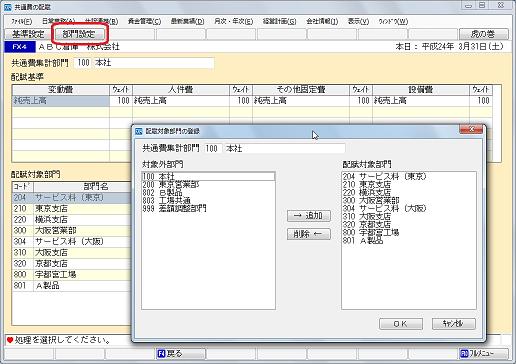Click the 部門名 column header
The height and width of the screenshot is (364, 516).
click(x=82, y=187)
